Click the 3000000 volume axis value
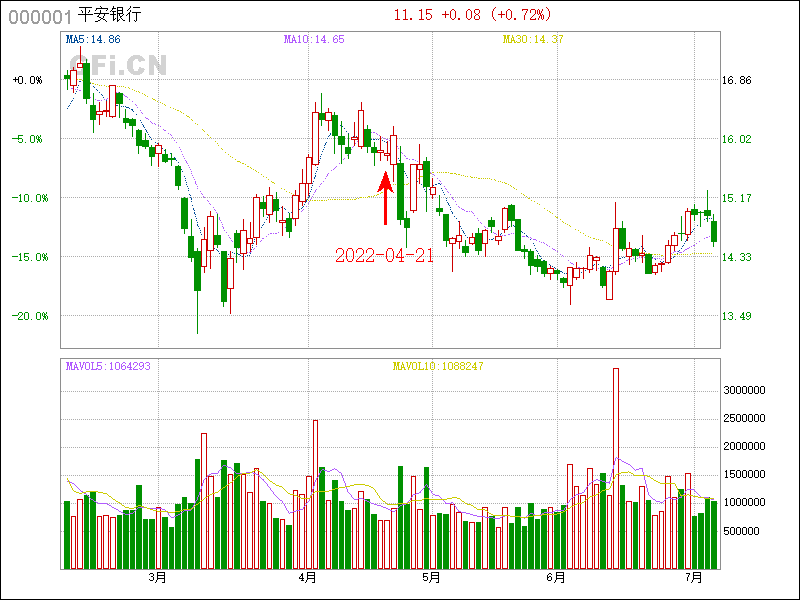This screenshot has width=800, height=600. pyautogui.click(x=744, y=390)
